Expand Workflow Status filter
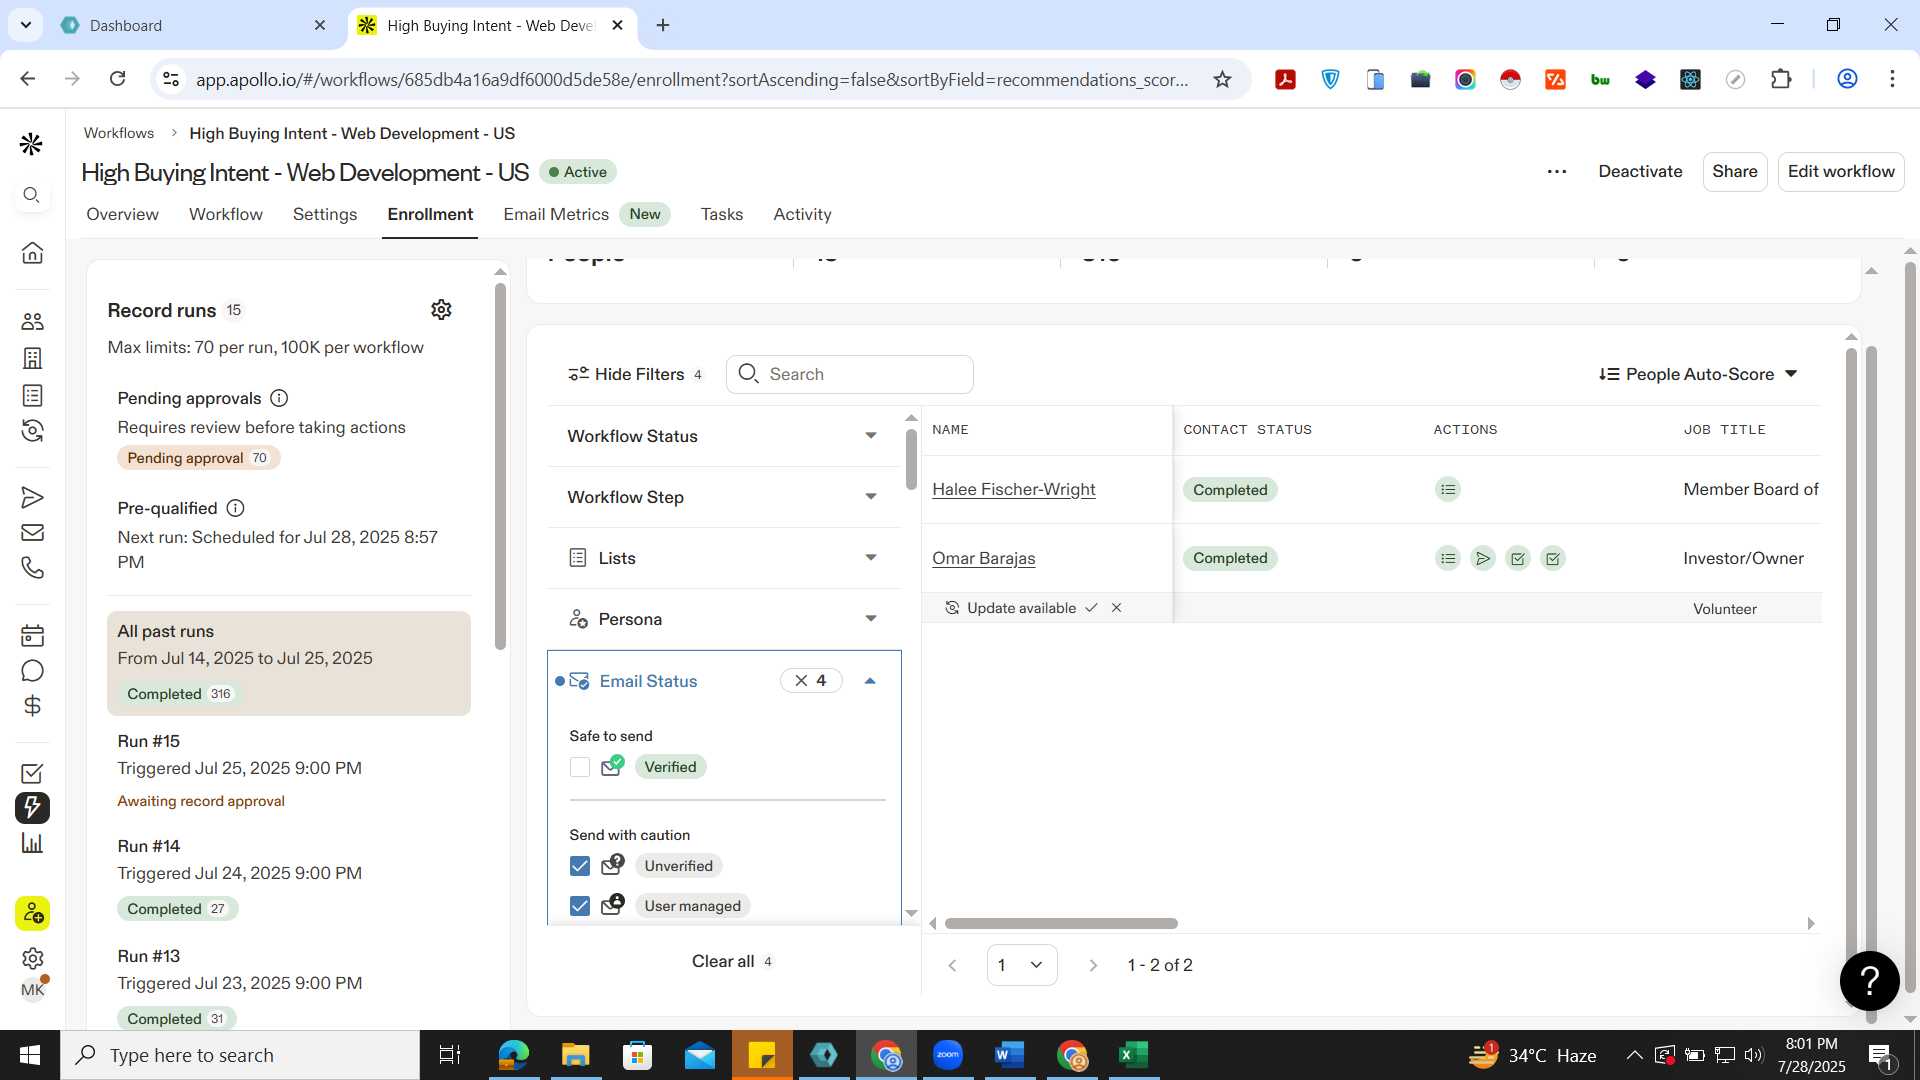 723,436
